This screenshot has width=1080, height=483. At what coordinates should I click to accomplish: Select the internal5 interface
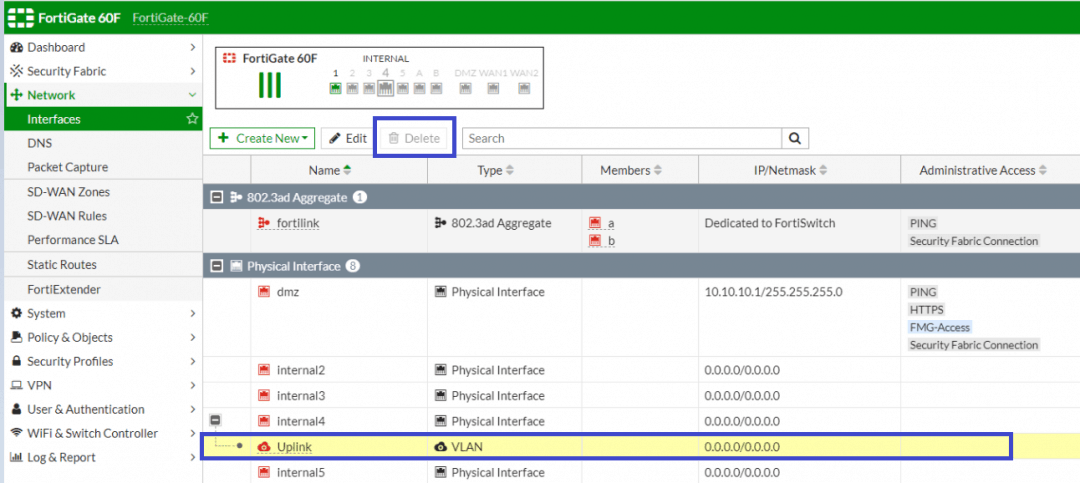(300, 473)
